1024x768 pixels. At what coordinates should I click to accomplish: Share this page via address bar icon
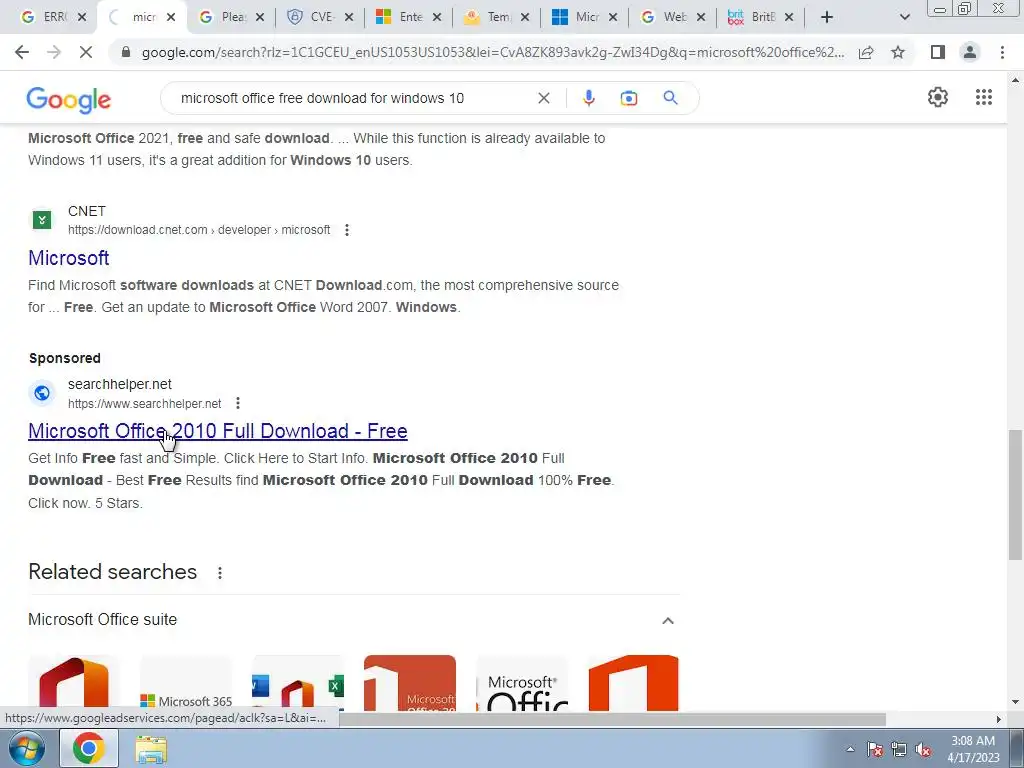[866, 52]
